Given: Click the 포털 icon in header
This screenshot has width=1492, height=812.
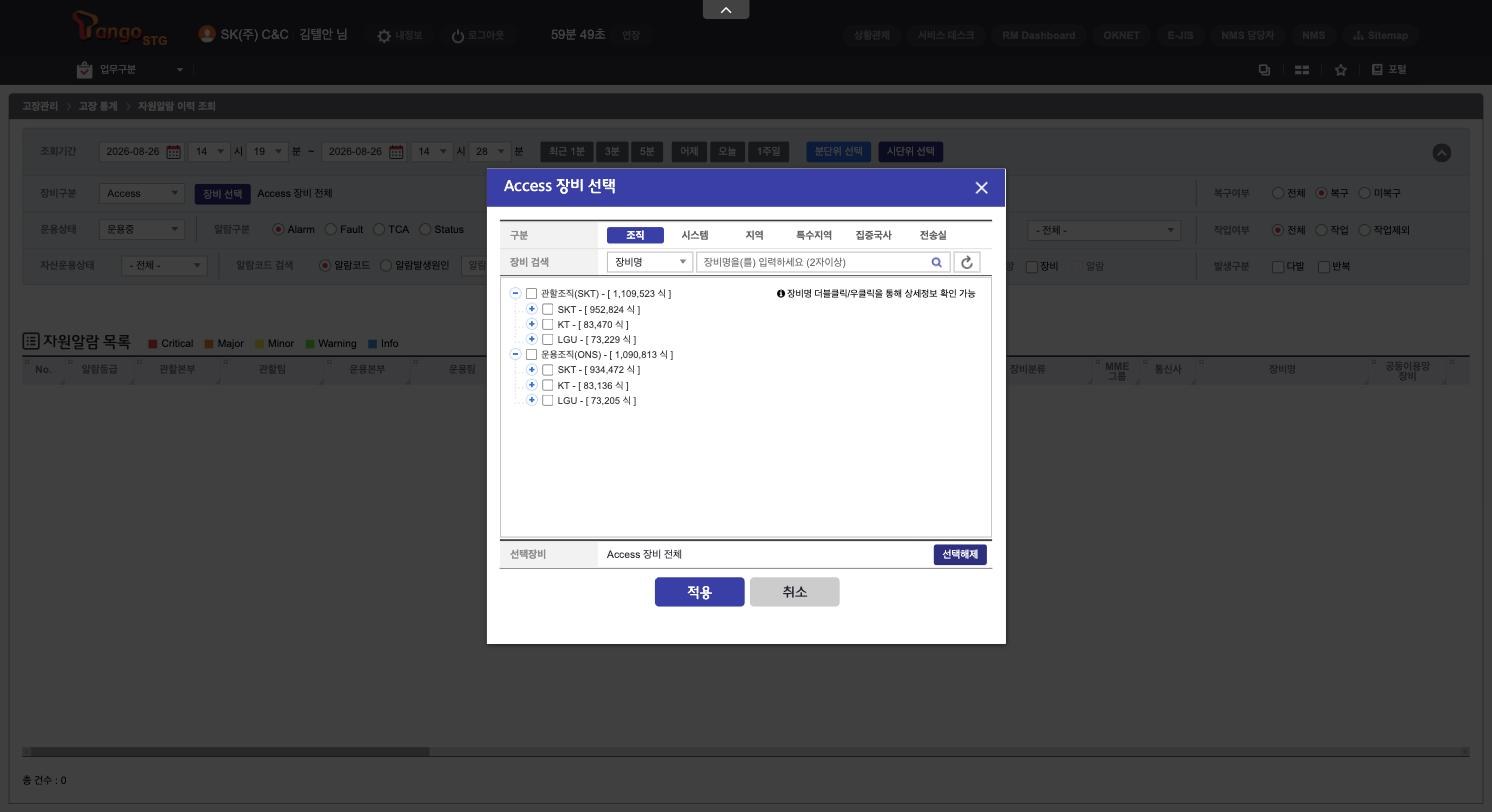Looking at the screenshot, I should [1377, 70].
